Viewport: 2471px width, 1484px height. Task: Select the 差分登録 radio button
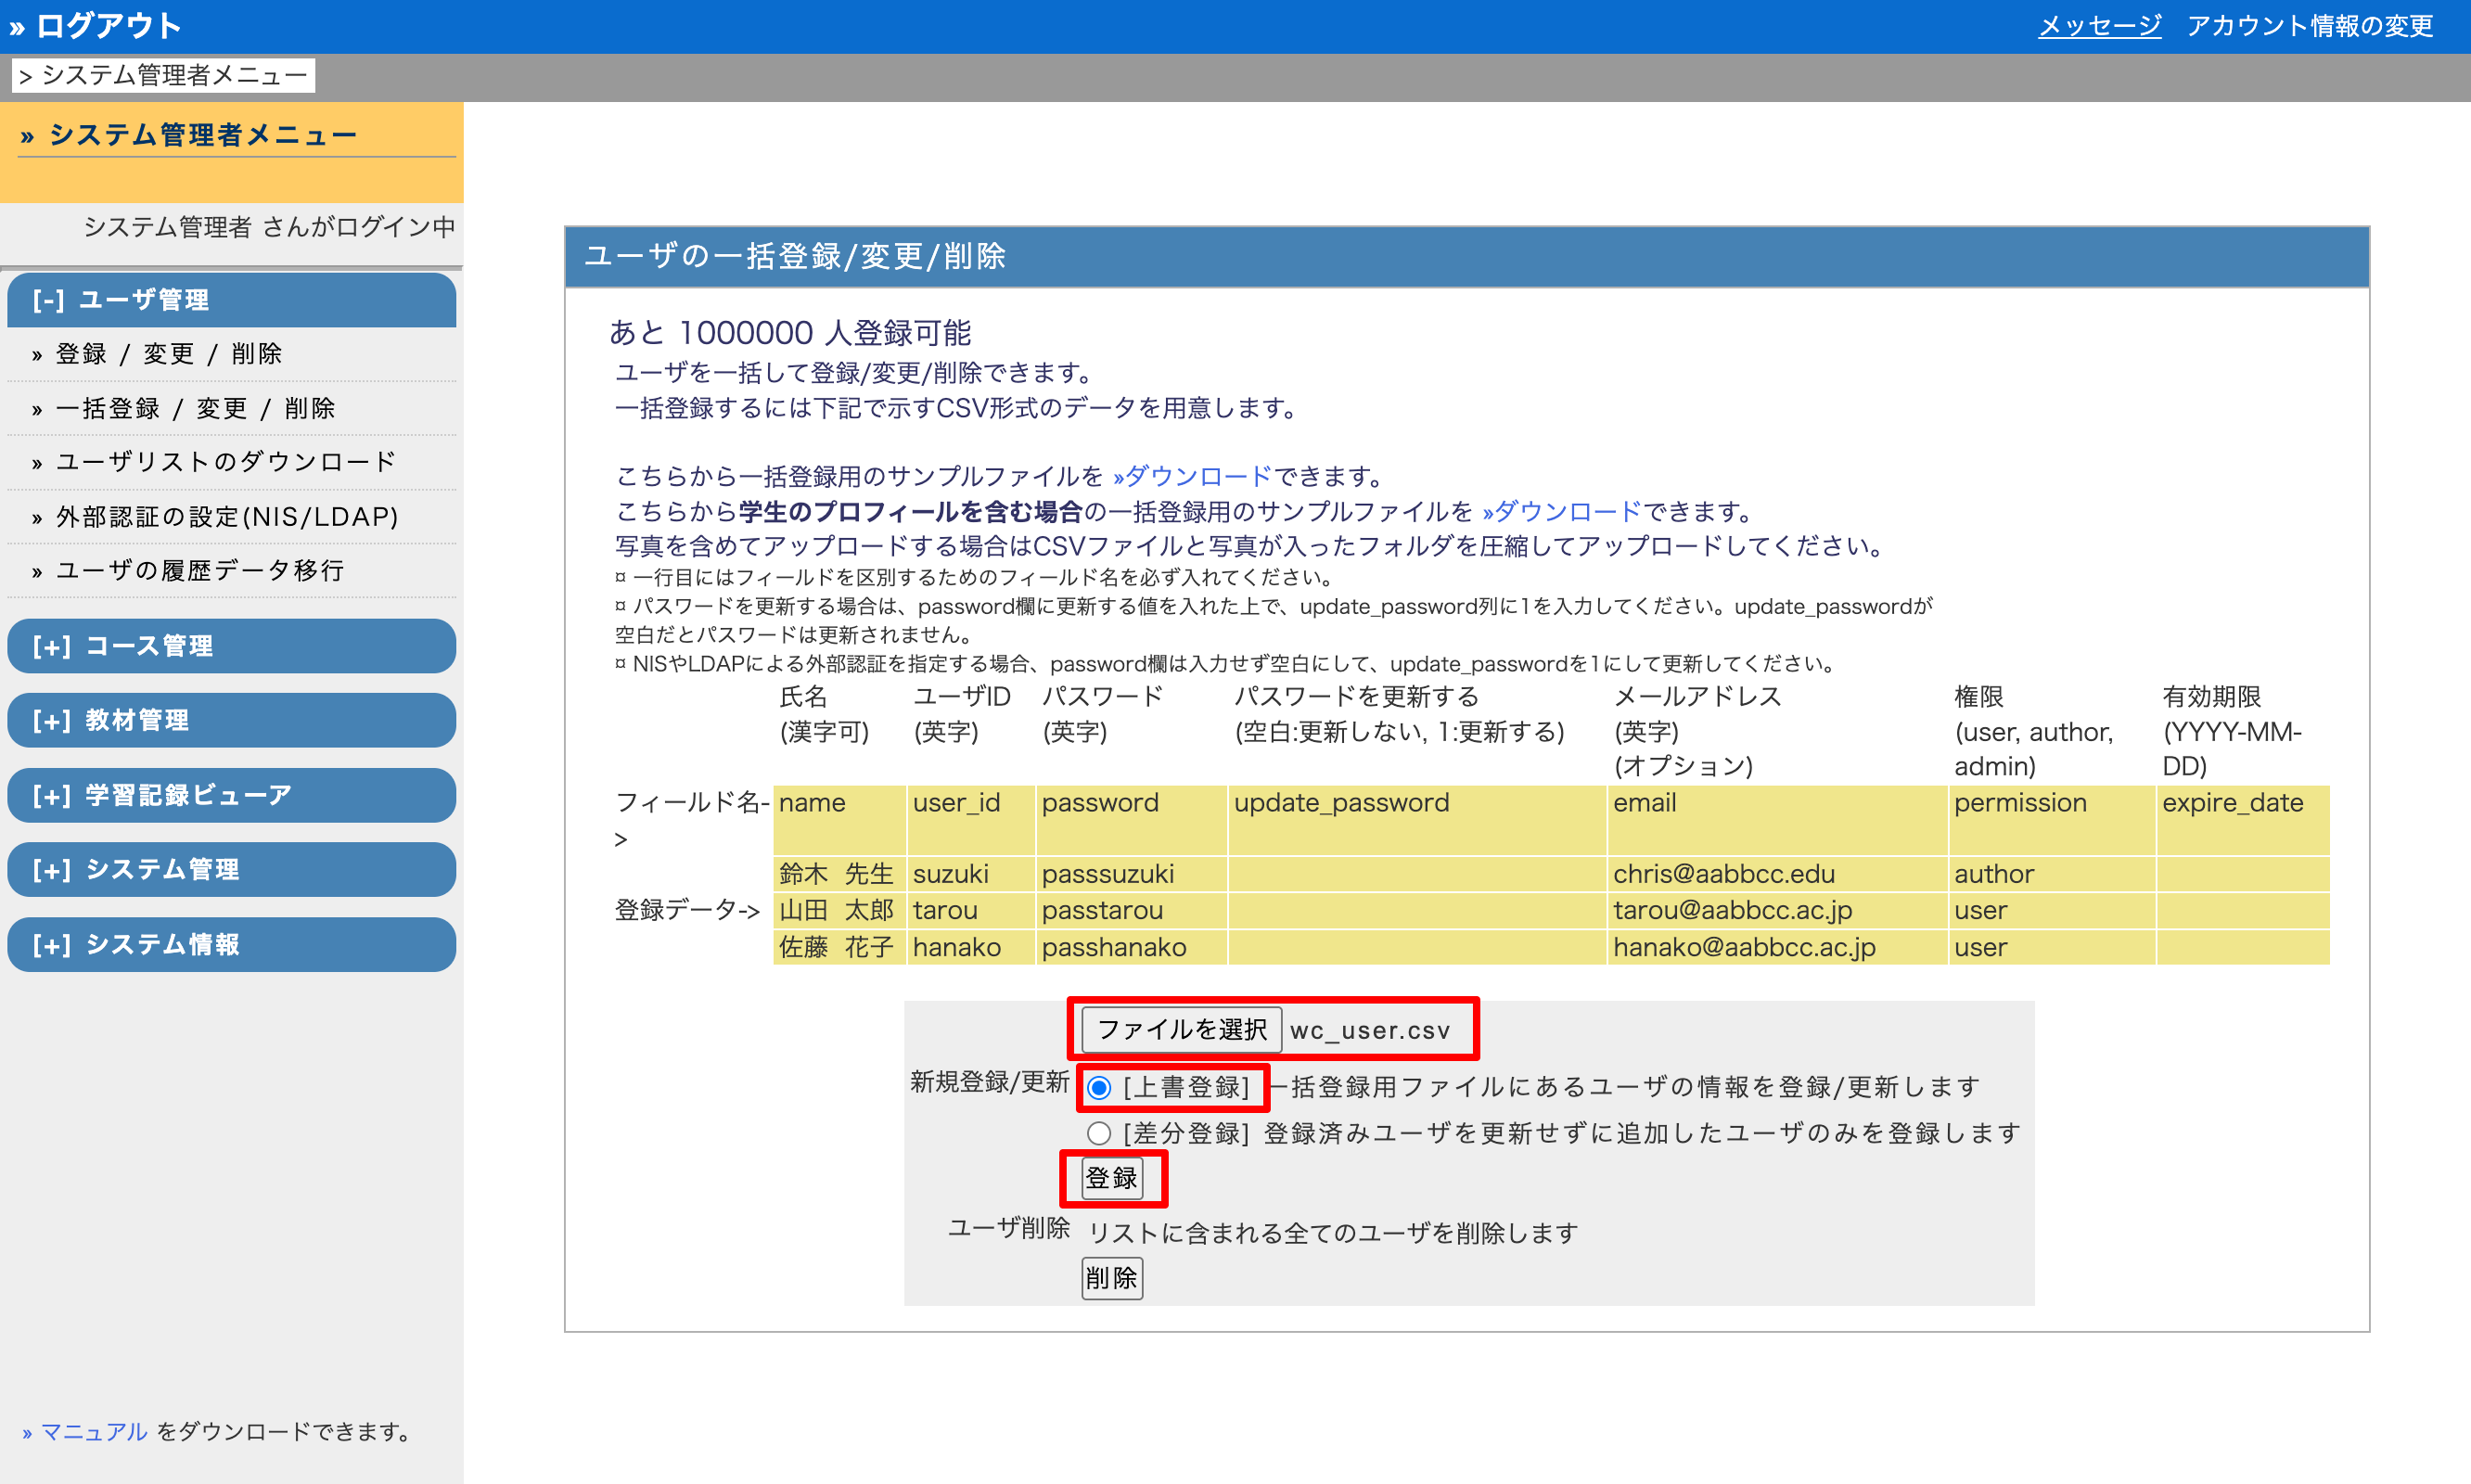[x=1098, y=1133]
